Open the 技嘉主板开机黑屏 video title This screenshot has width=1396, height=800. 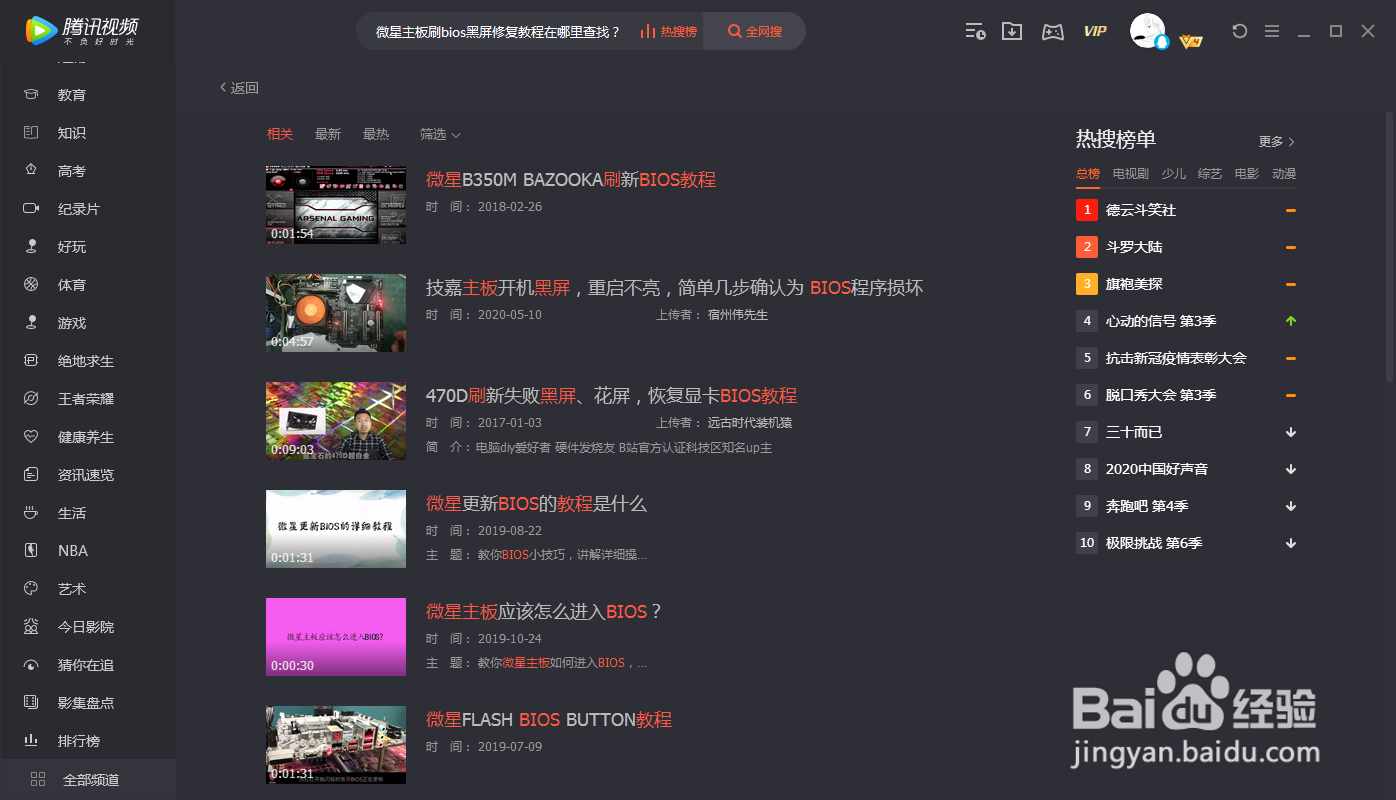tap(674, 288)
